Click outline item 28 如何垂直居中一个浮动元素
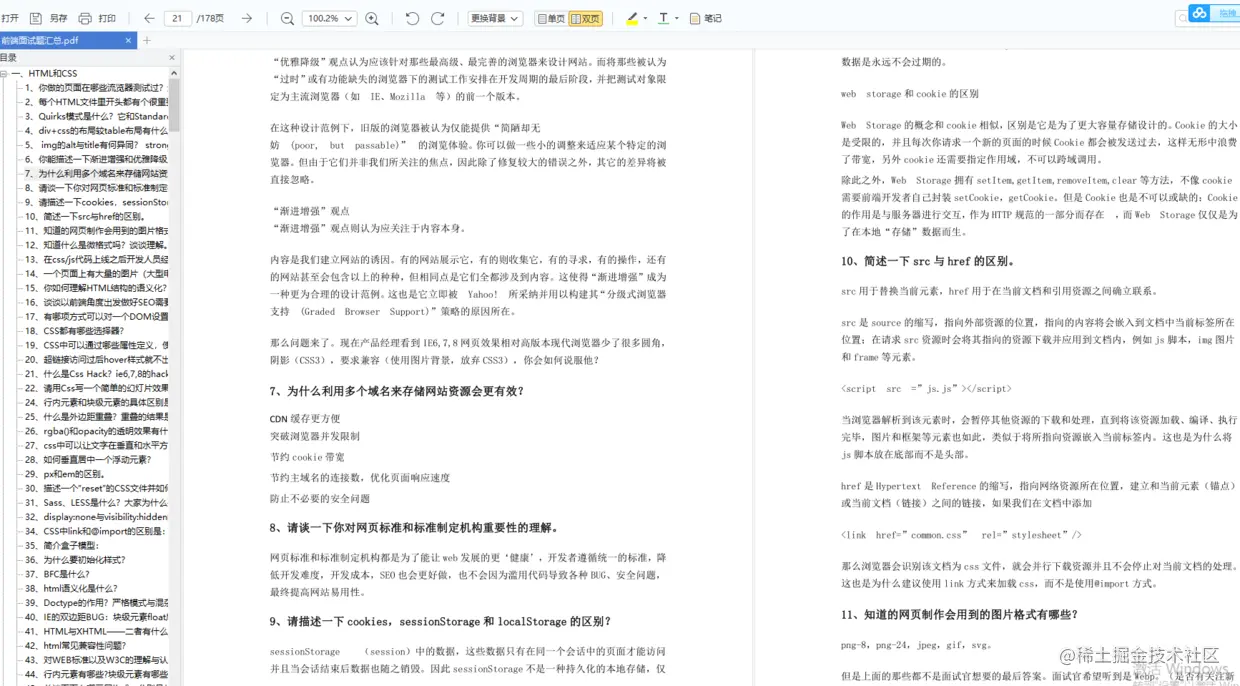The width and height of the screenshot is (1240, 686). 88,460
